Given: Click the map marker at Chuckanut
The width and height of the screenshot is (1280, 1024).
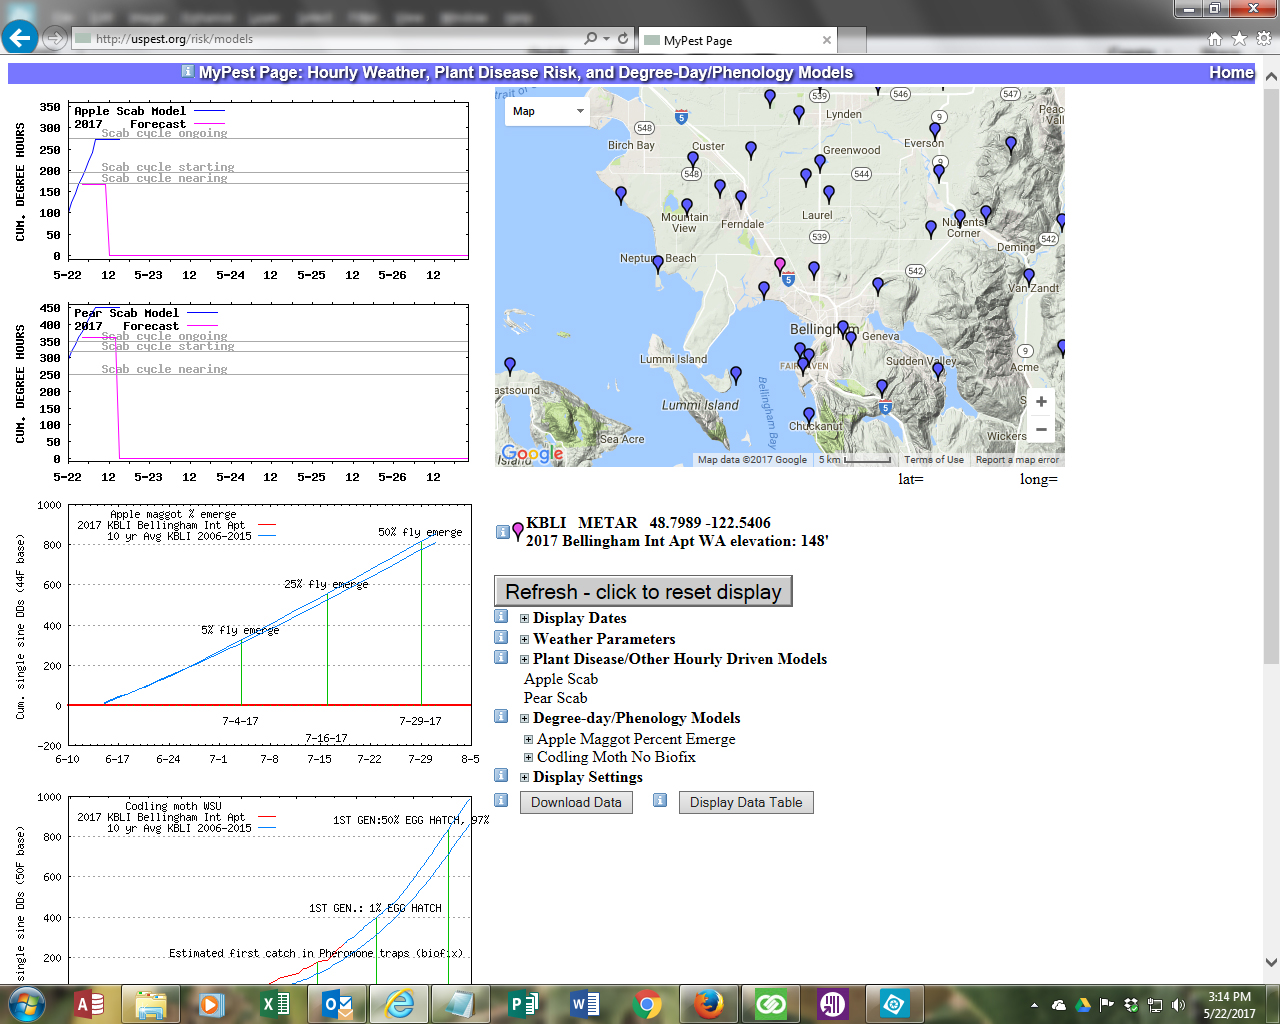Looking at the screenshot, I should tap(809, 415).
